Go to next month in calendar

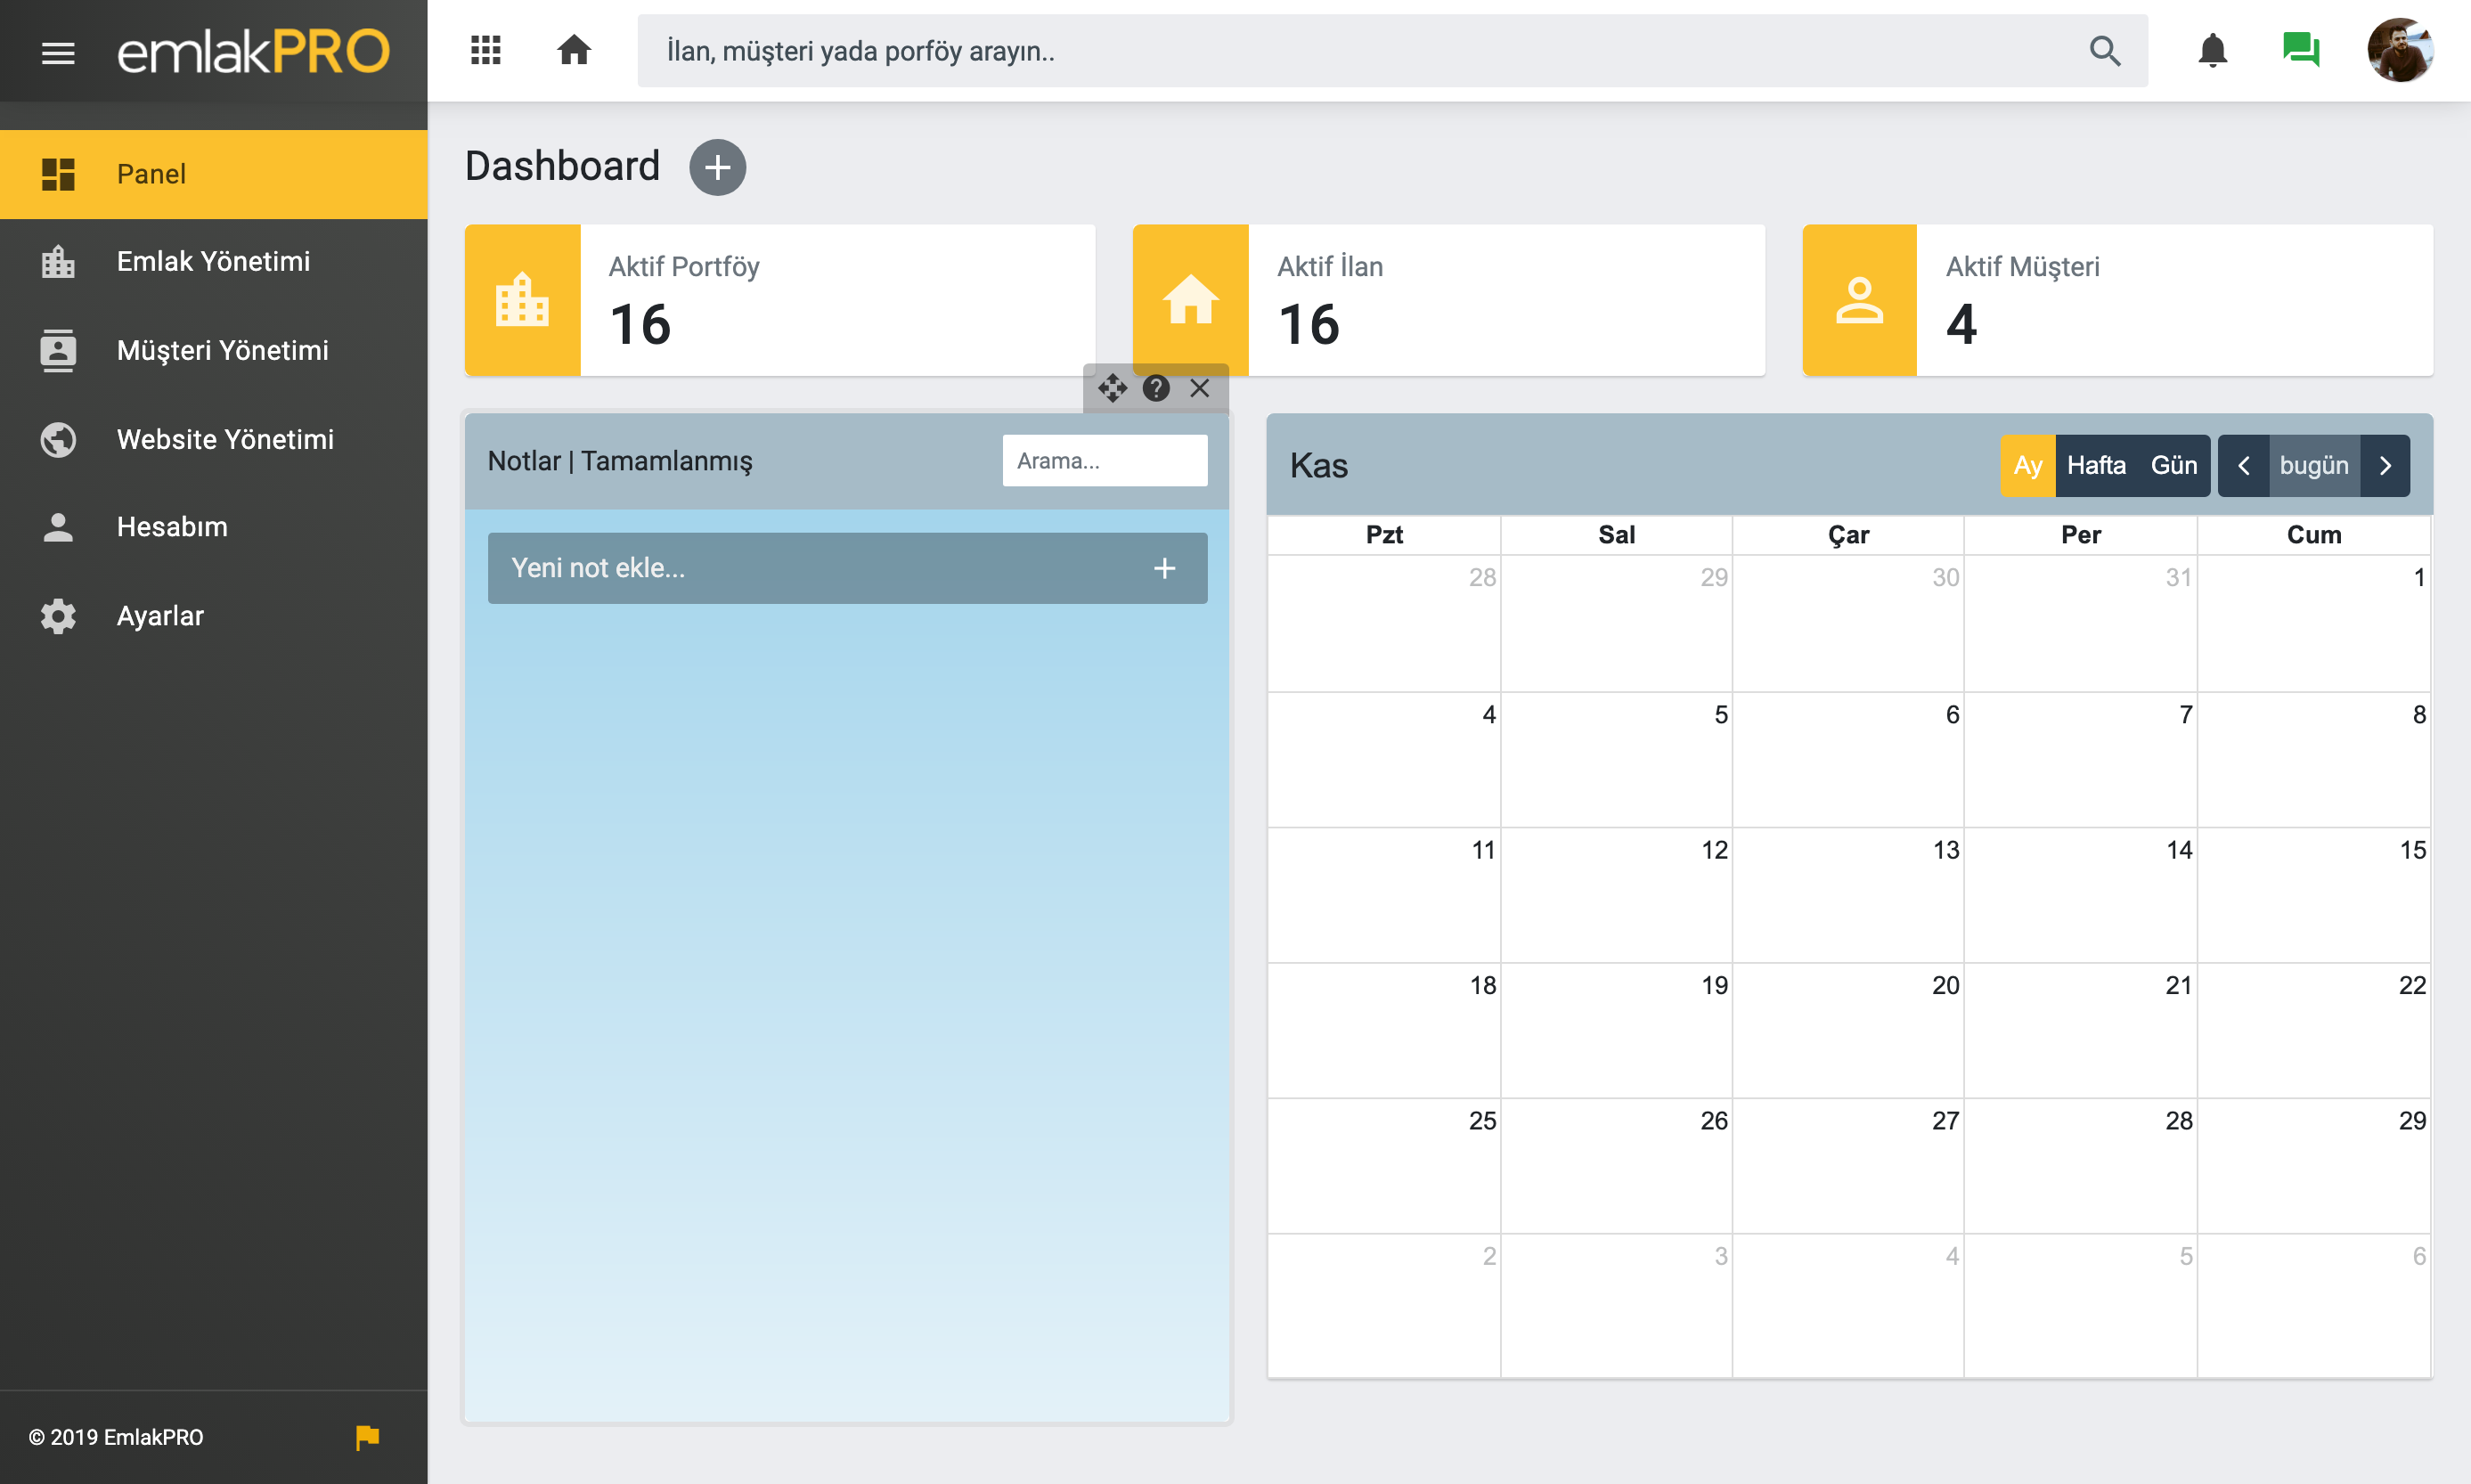(x=2385, y=465)
